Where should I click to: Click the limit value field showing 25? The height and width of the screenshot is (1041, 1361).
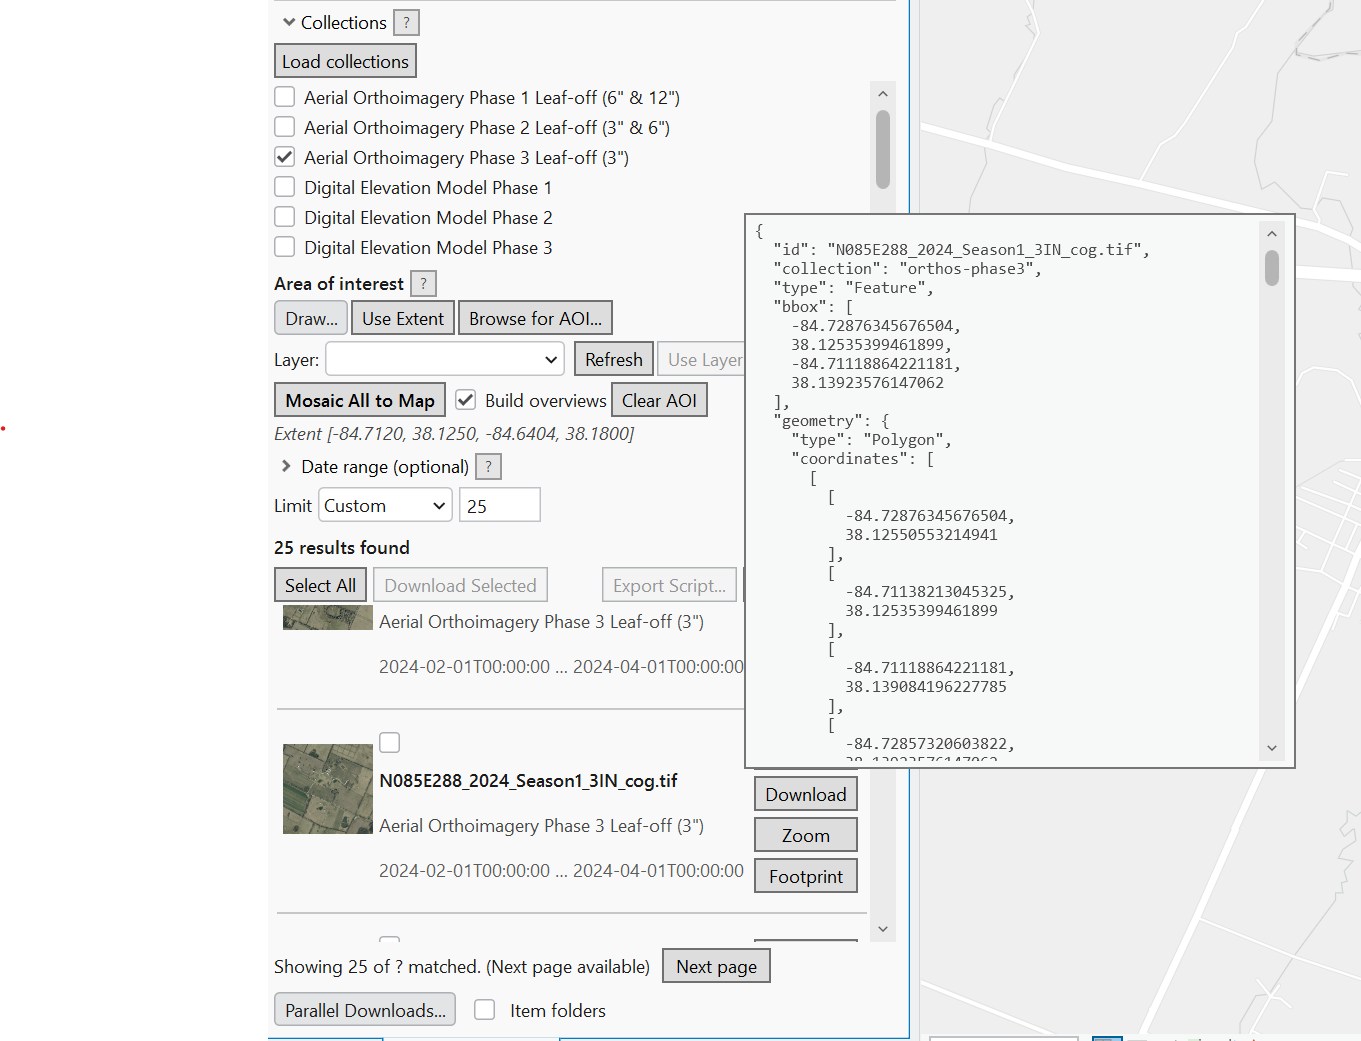[500, 505]
